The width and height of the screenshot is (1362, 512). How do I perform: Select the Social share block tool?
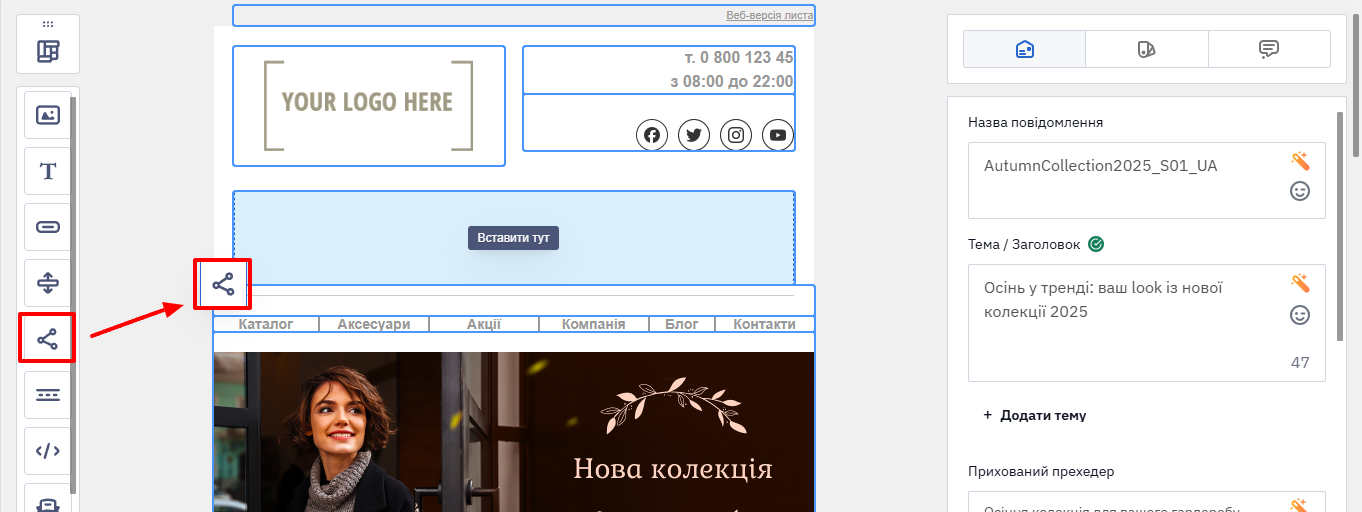coord(48,339)
